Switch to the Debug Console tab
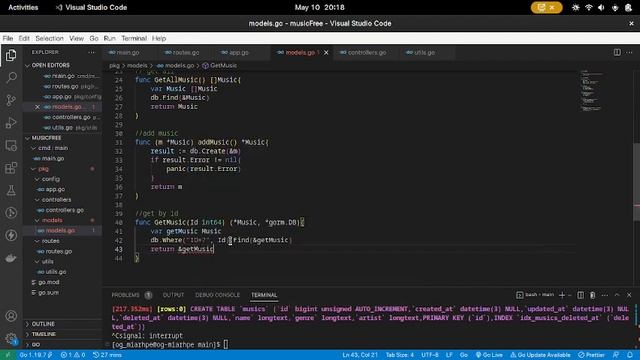The height and width of the screenshot is (360, 640). (218, 295)
